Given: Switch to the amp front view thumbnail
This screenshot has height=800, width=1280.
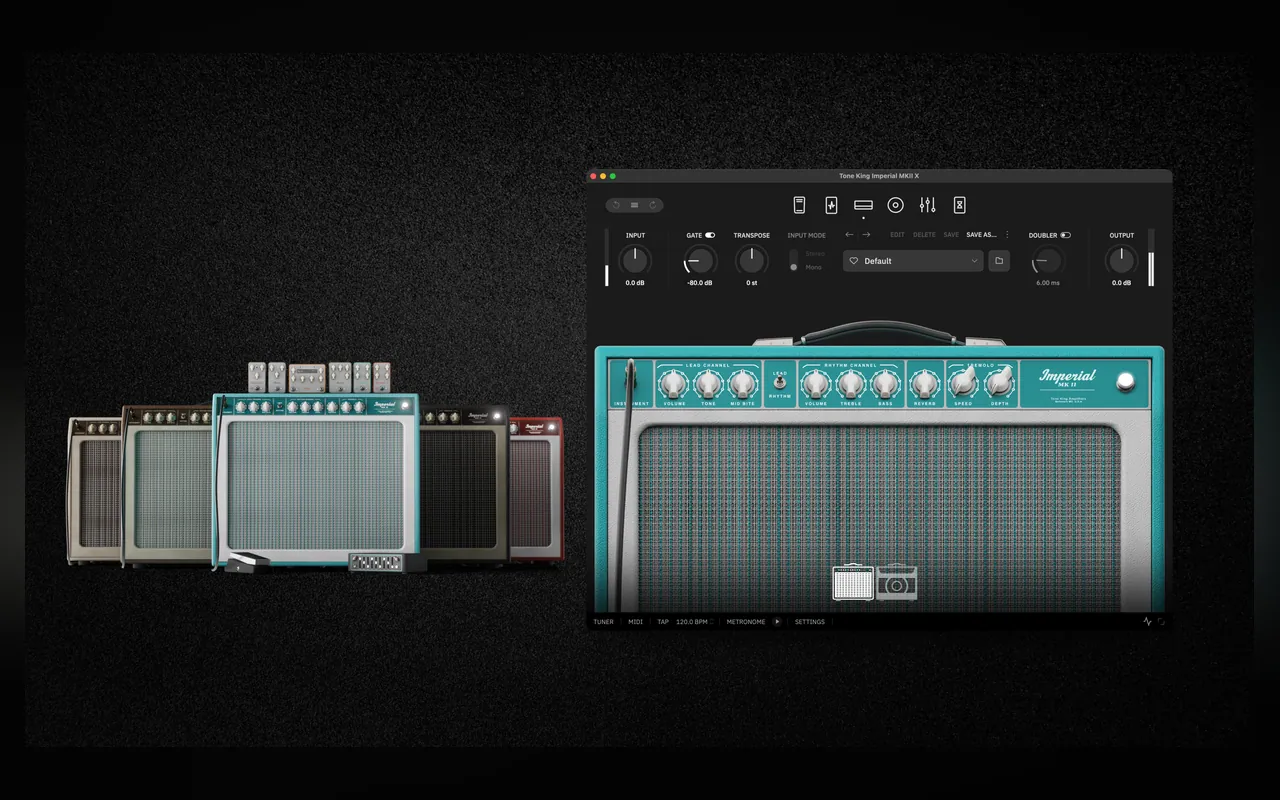Looking at the screenshot, I should pos(854,582).
